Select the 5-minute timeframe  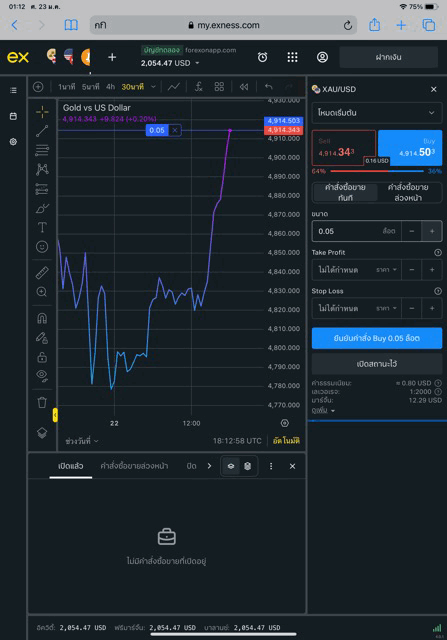(x=90, y=87)
